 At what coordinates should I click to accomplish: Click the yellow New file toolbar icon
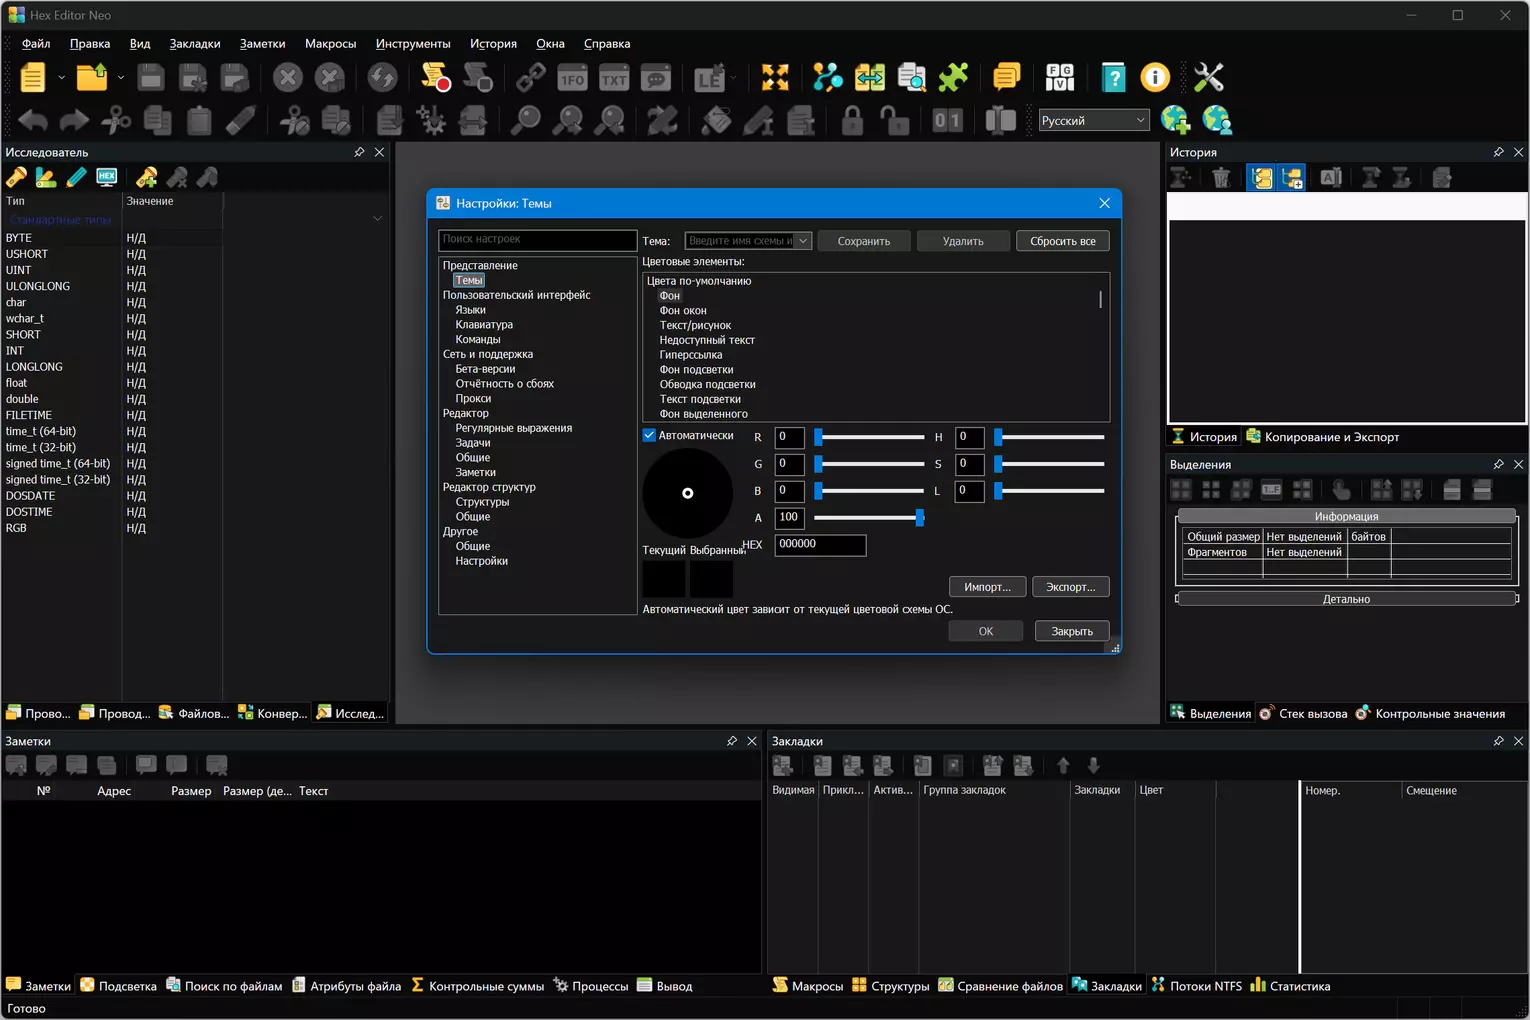point(33,78)
